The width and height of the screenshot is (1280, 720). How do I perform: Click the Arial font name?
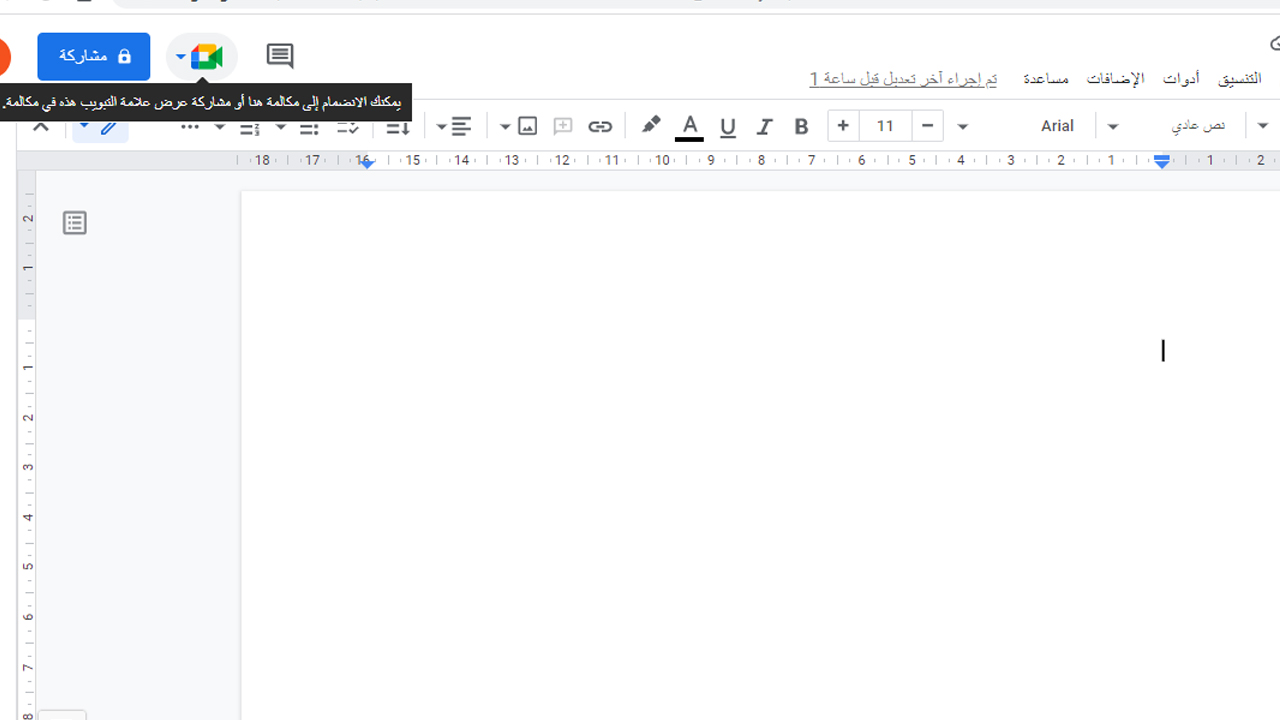pyautogui.click(x=1057, y=126)
